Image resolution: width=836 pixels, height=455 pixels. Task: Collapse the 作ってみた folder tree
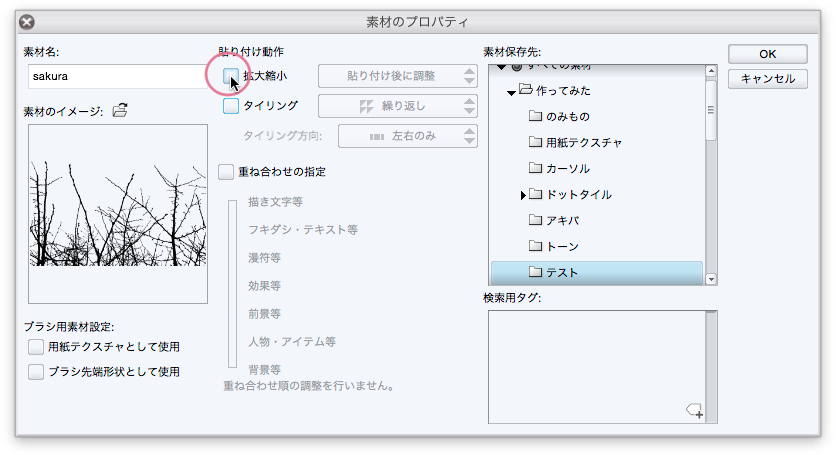tap(511, 92)
